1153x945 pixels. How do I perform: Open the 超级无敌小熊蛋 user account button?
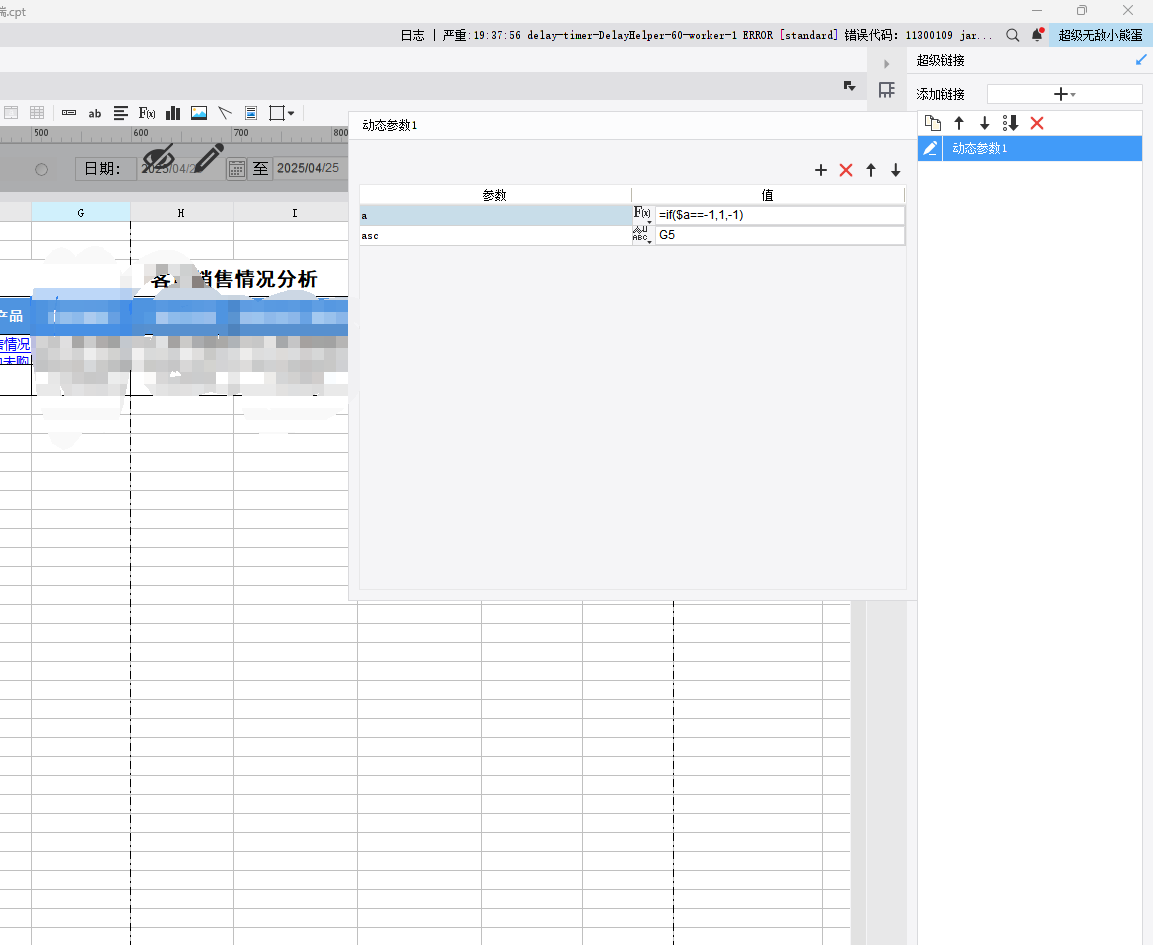pos(1100,35)
